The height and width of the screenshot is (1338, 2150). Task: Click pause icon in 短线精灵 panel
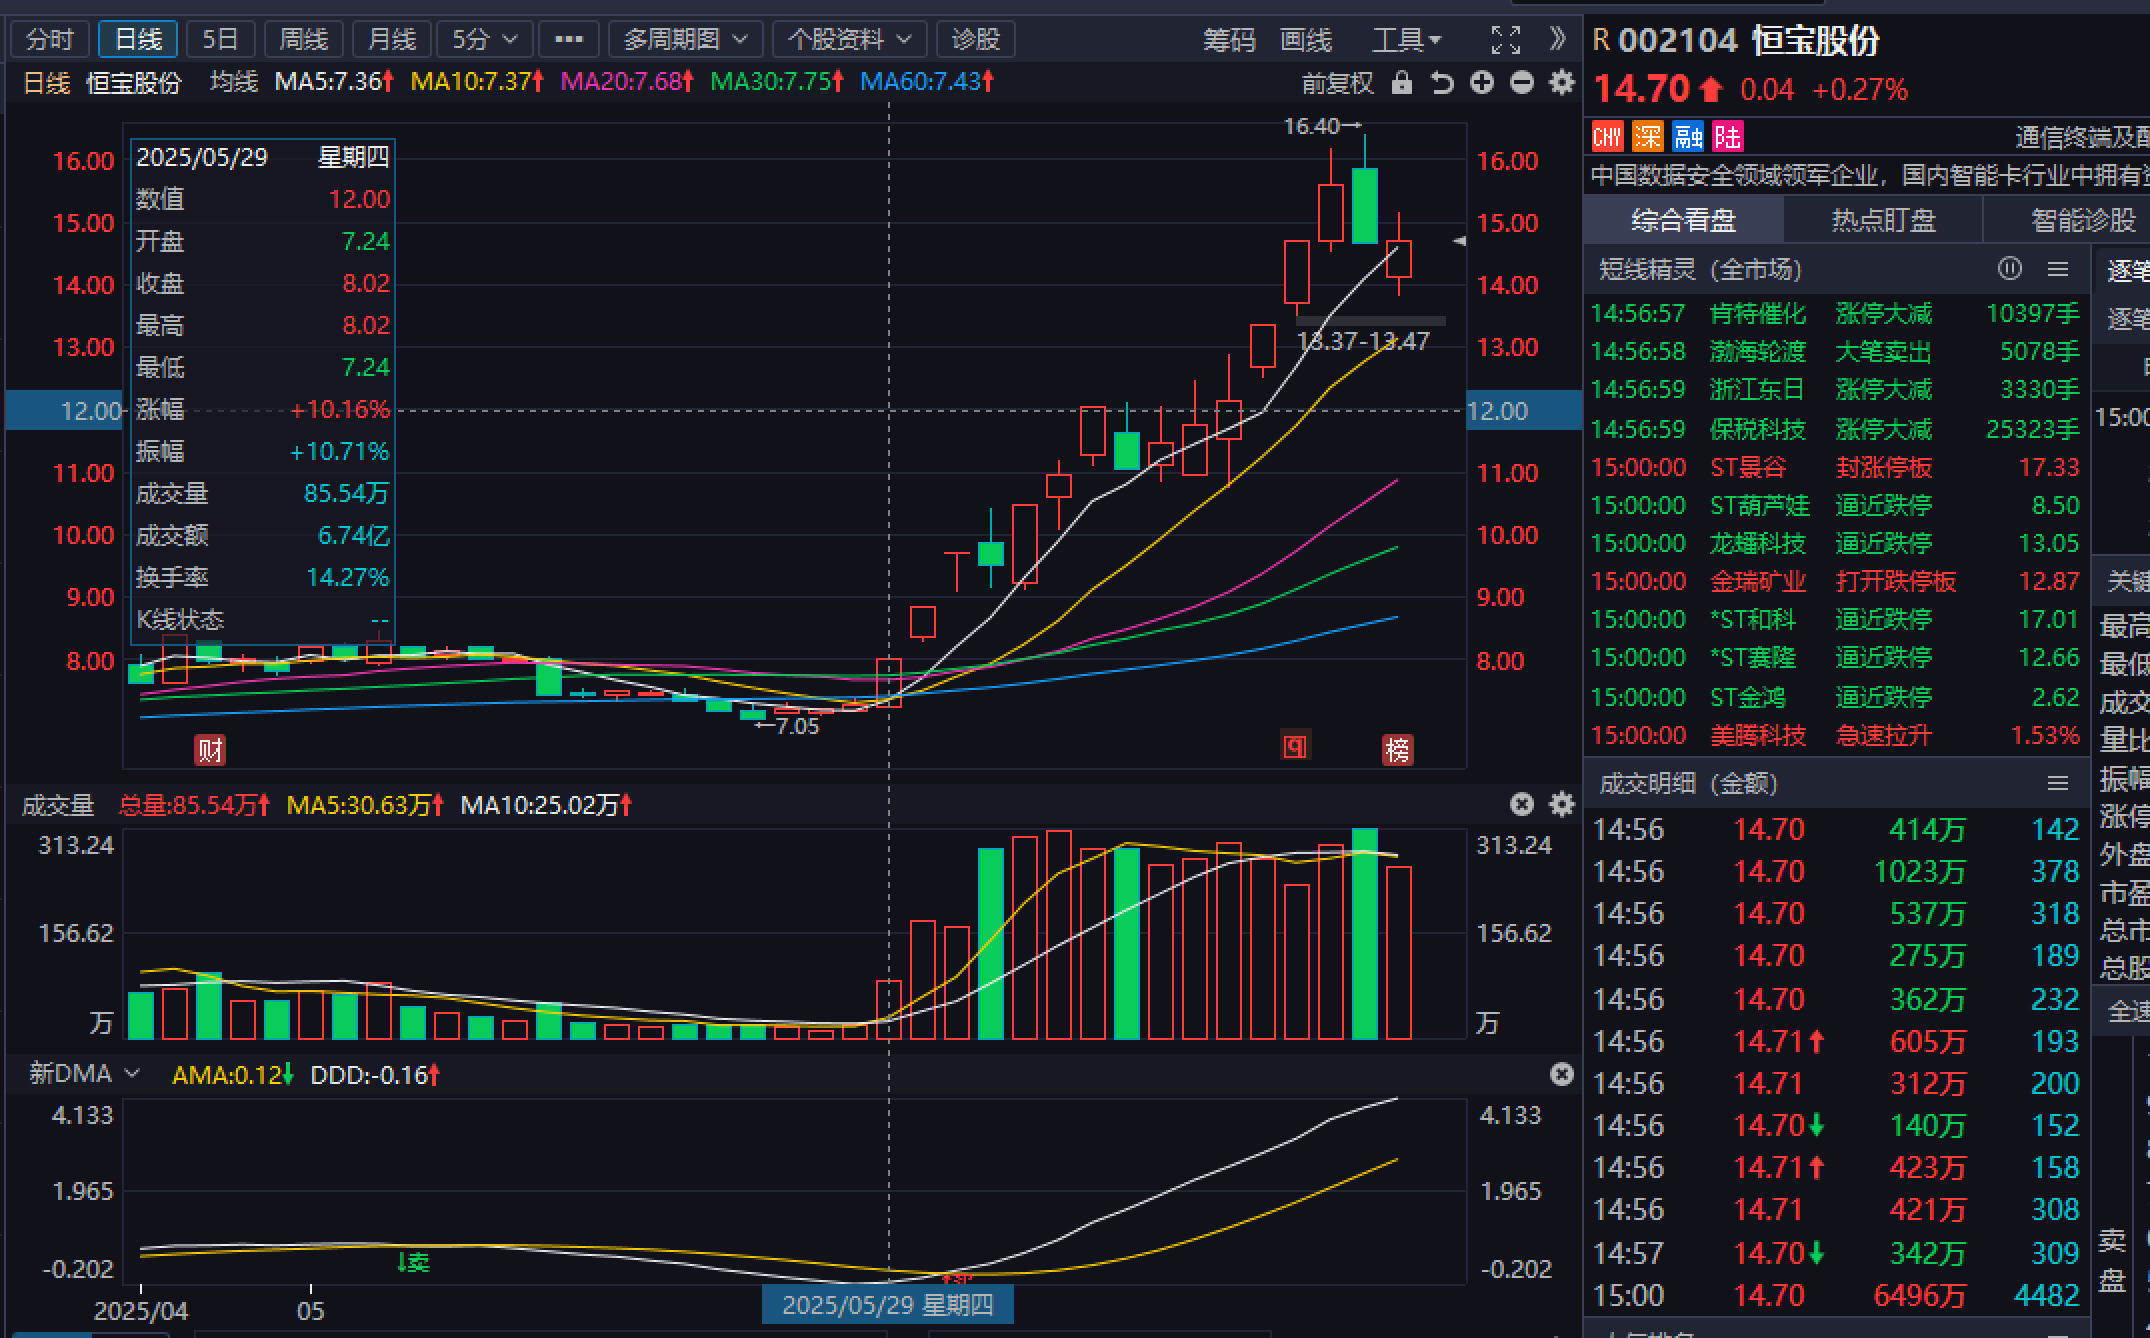click(2009, 269)
